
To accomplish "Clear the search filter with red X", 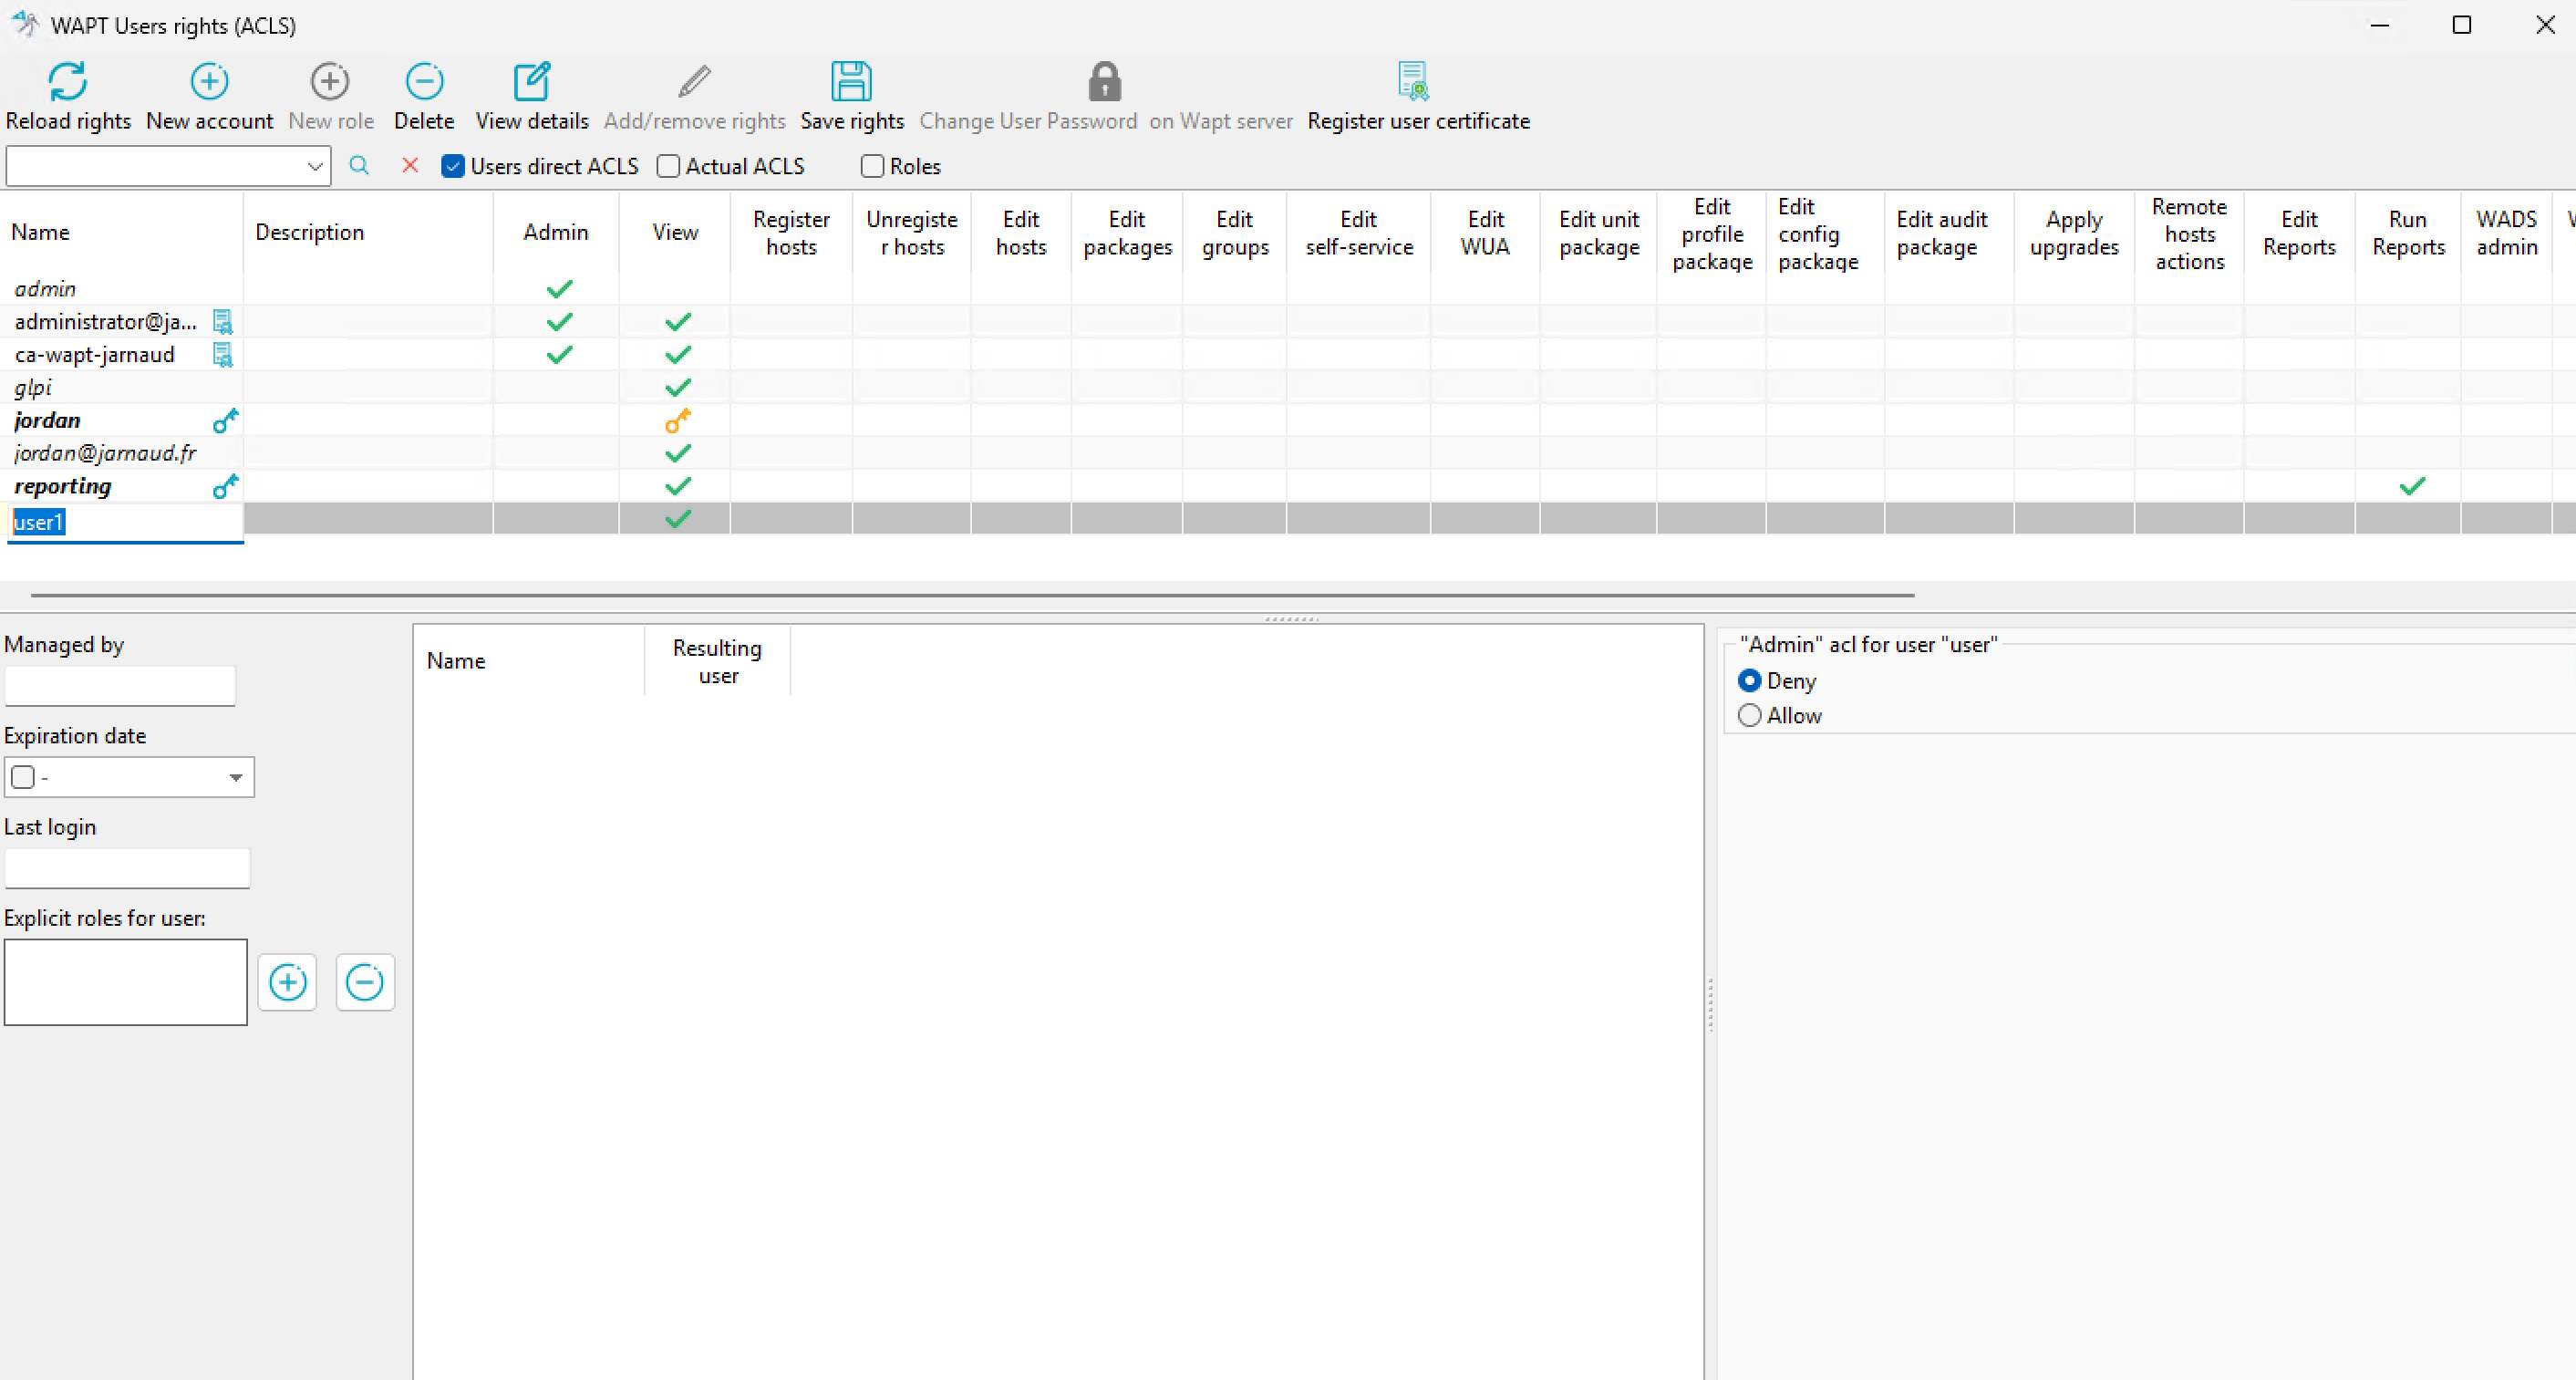I will click(410, 166).
